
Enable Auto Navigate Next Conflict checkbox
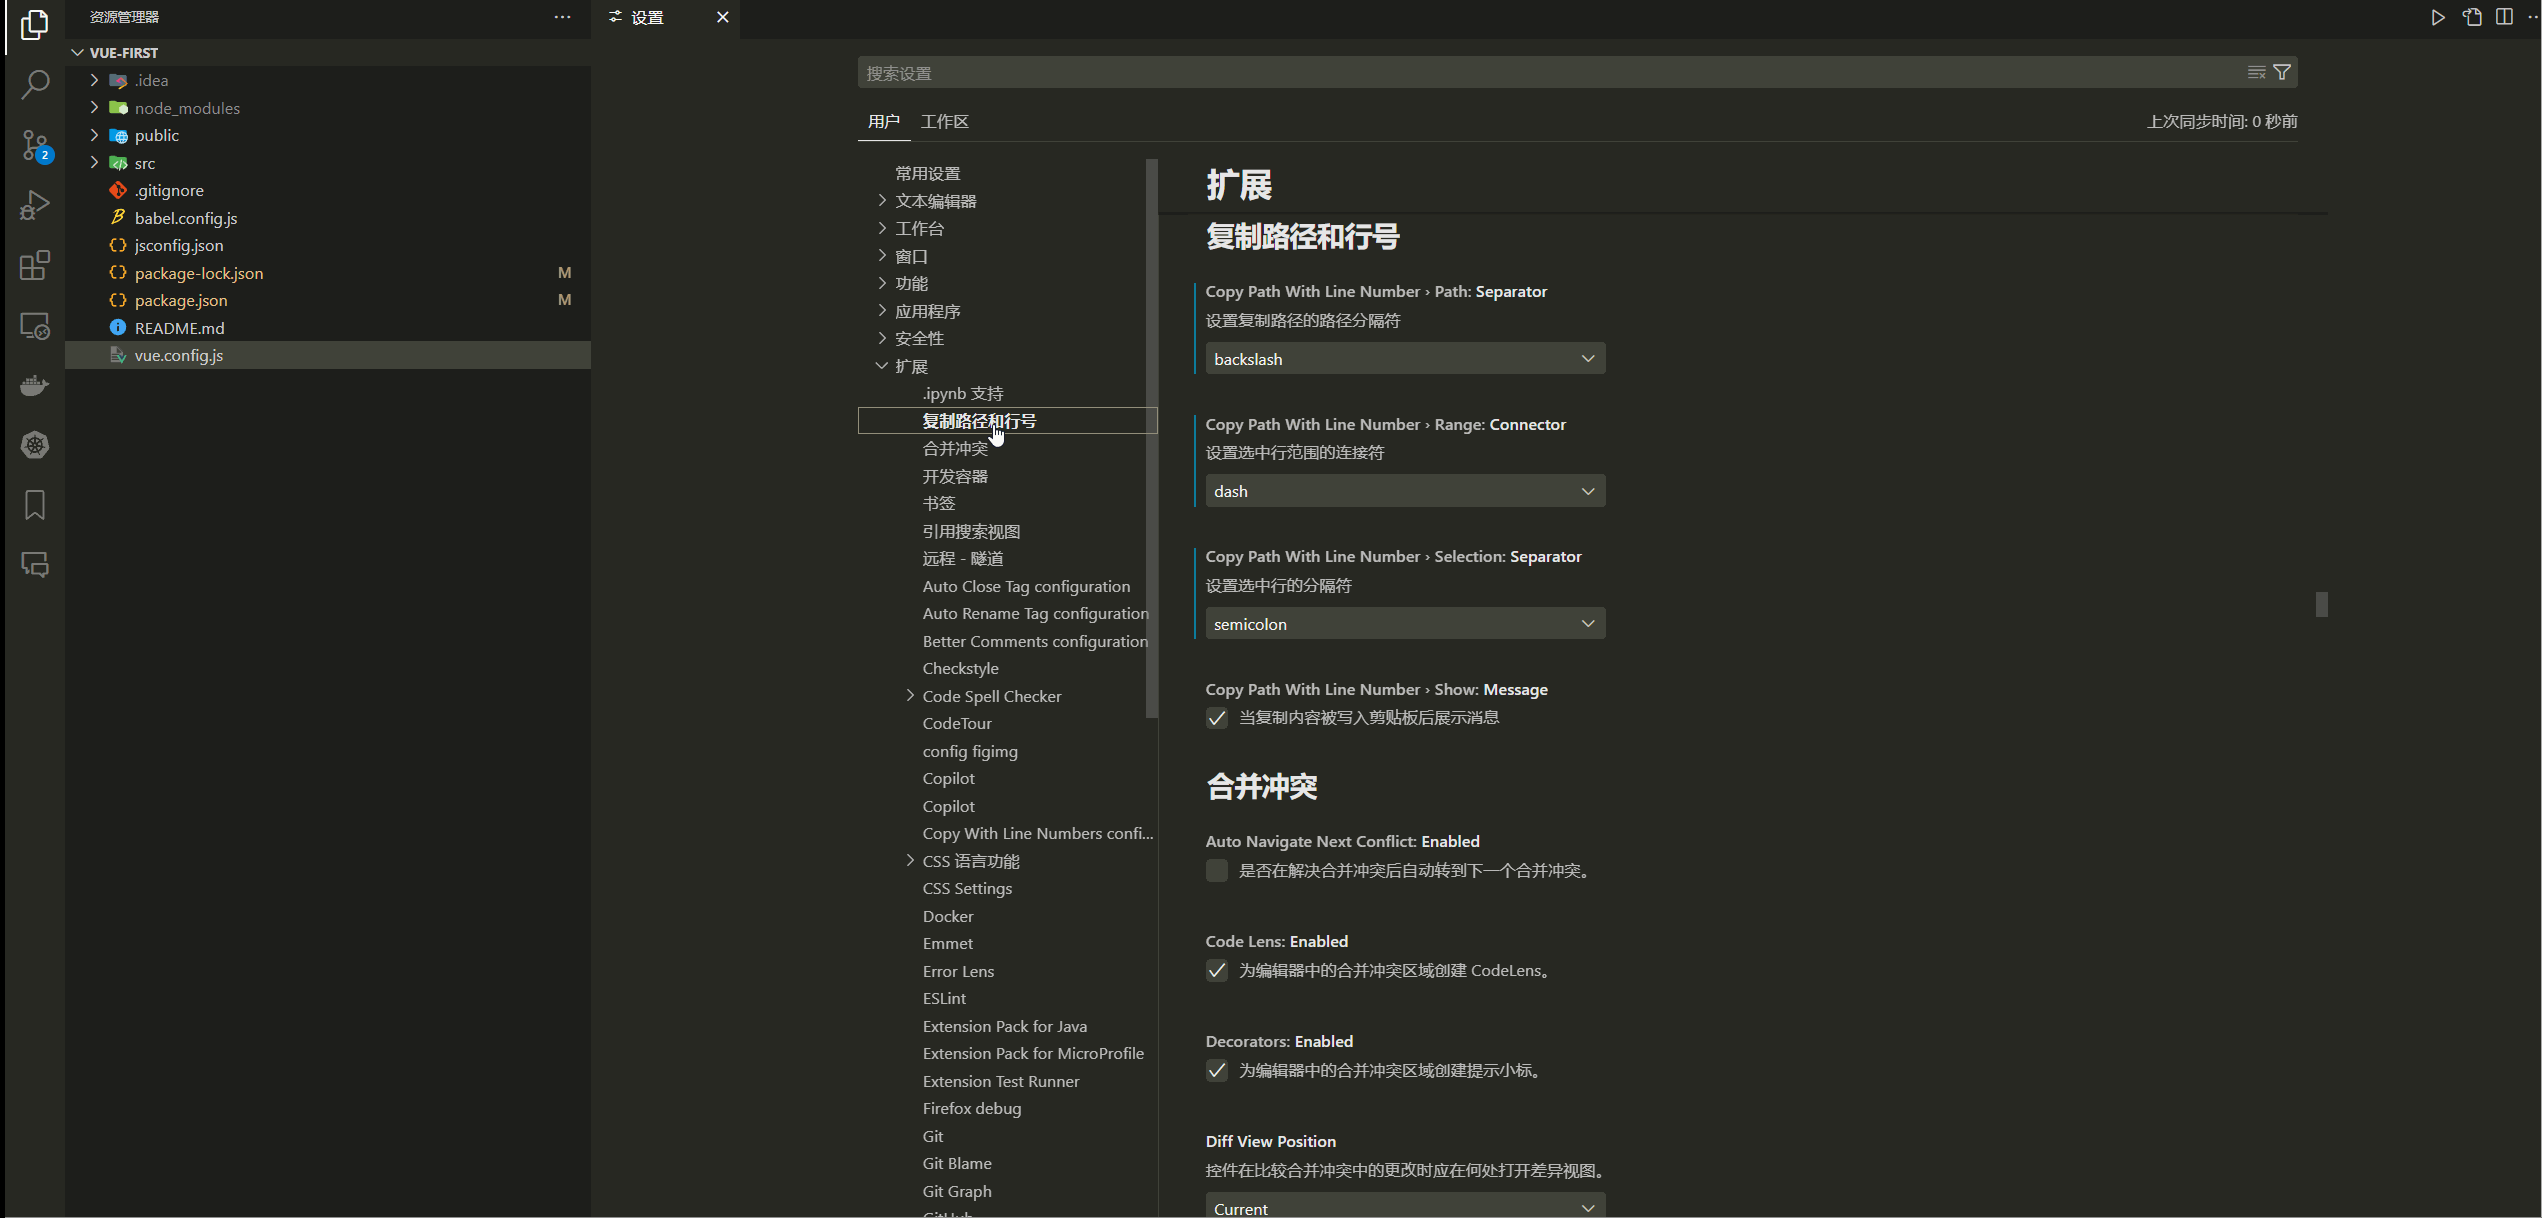pyautogui.click(x=1217, y=871)
